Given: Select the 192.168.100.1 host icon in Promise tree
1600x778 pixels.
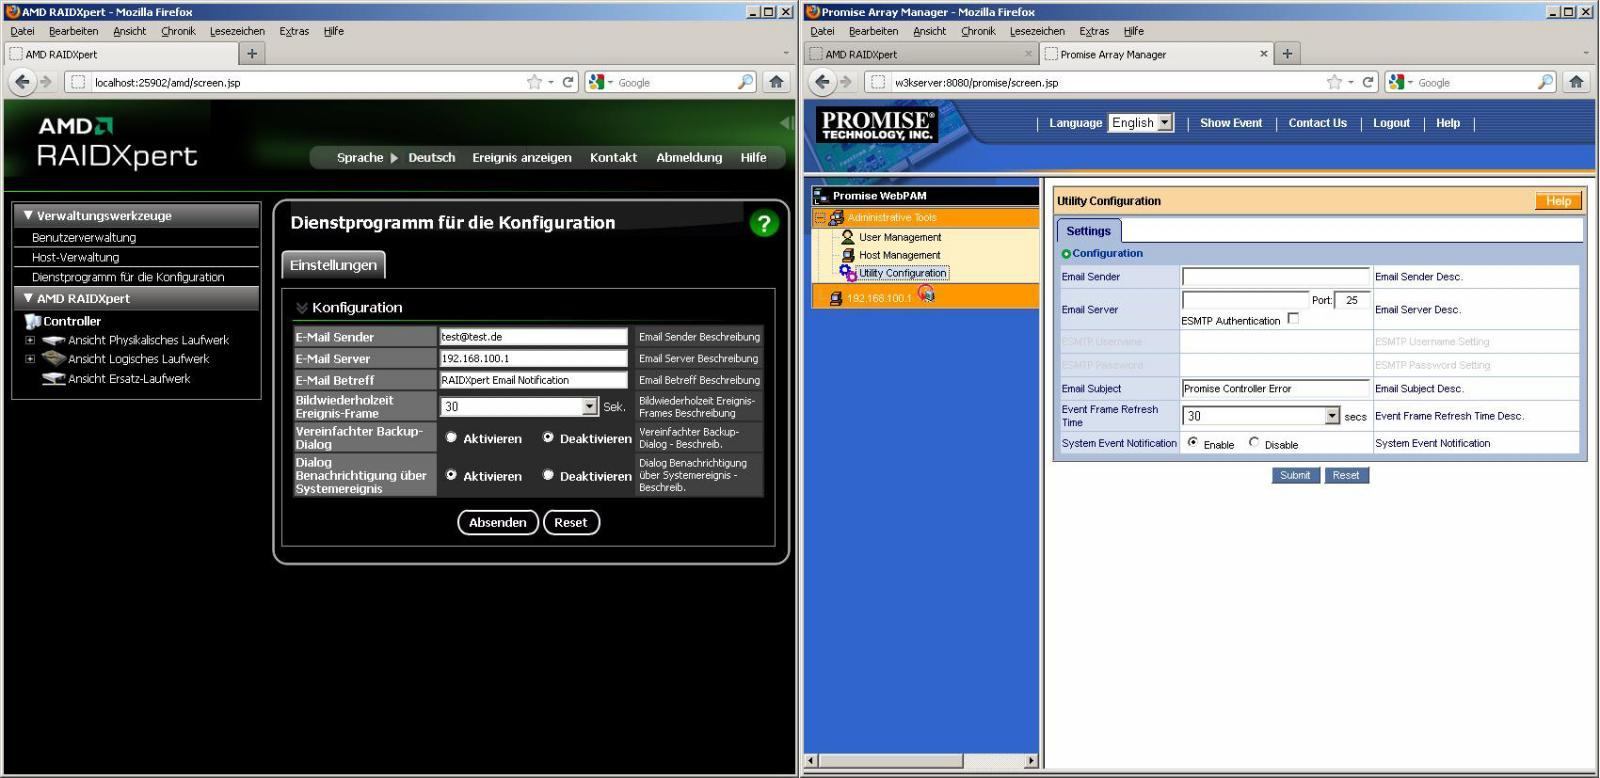Looking at the screenshot, I should click(835, 298).
